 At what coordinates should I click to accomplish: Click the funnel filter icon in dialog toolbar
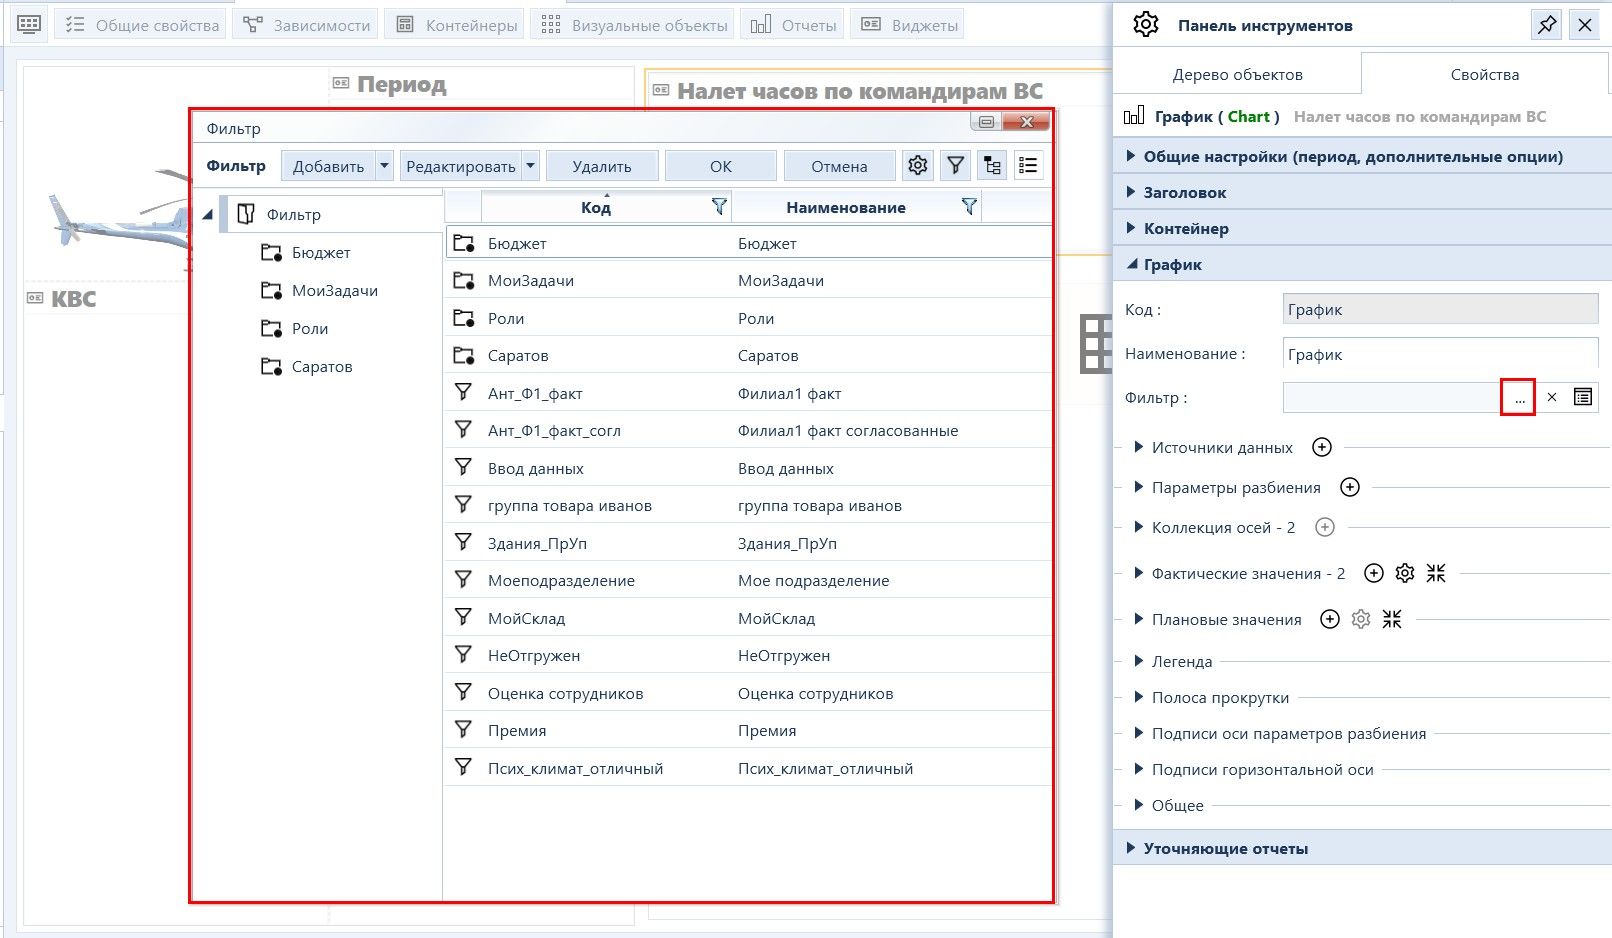[956, 166]
